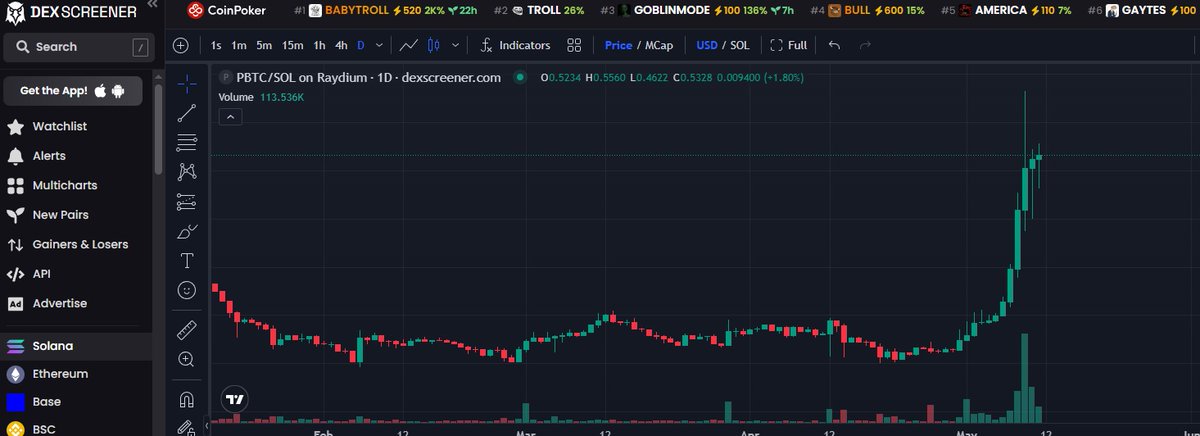Click the Get the App button

coord(72,91)
